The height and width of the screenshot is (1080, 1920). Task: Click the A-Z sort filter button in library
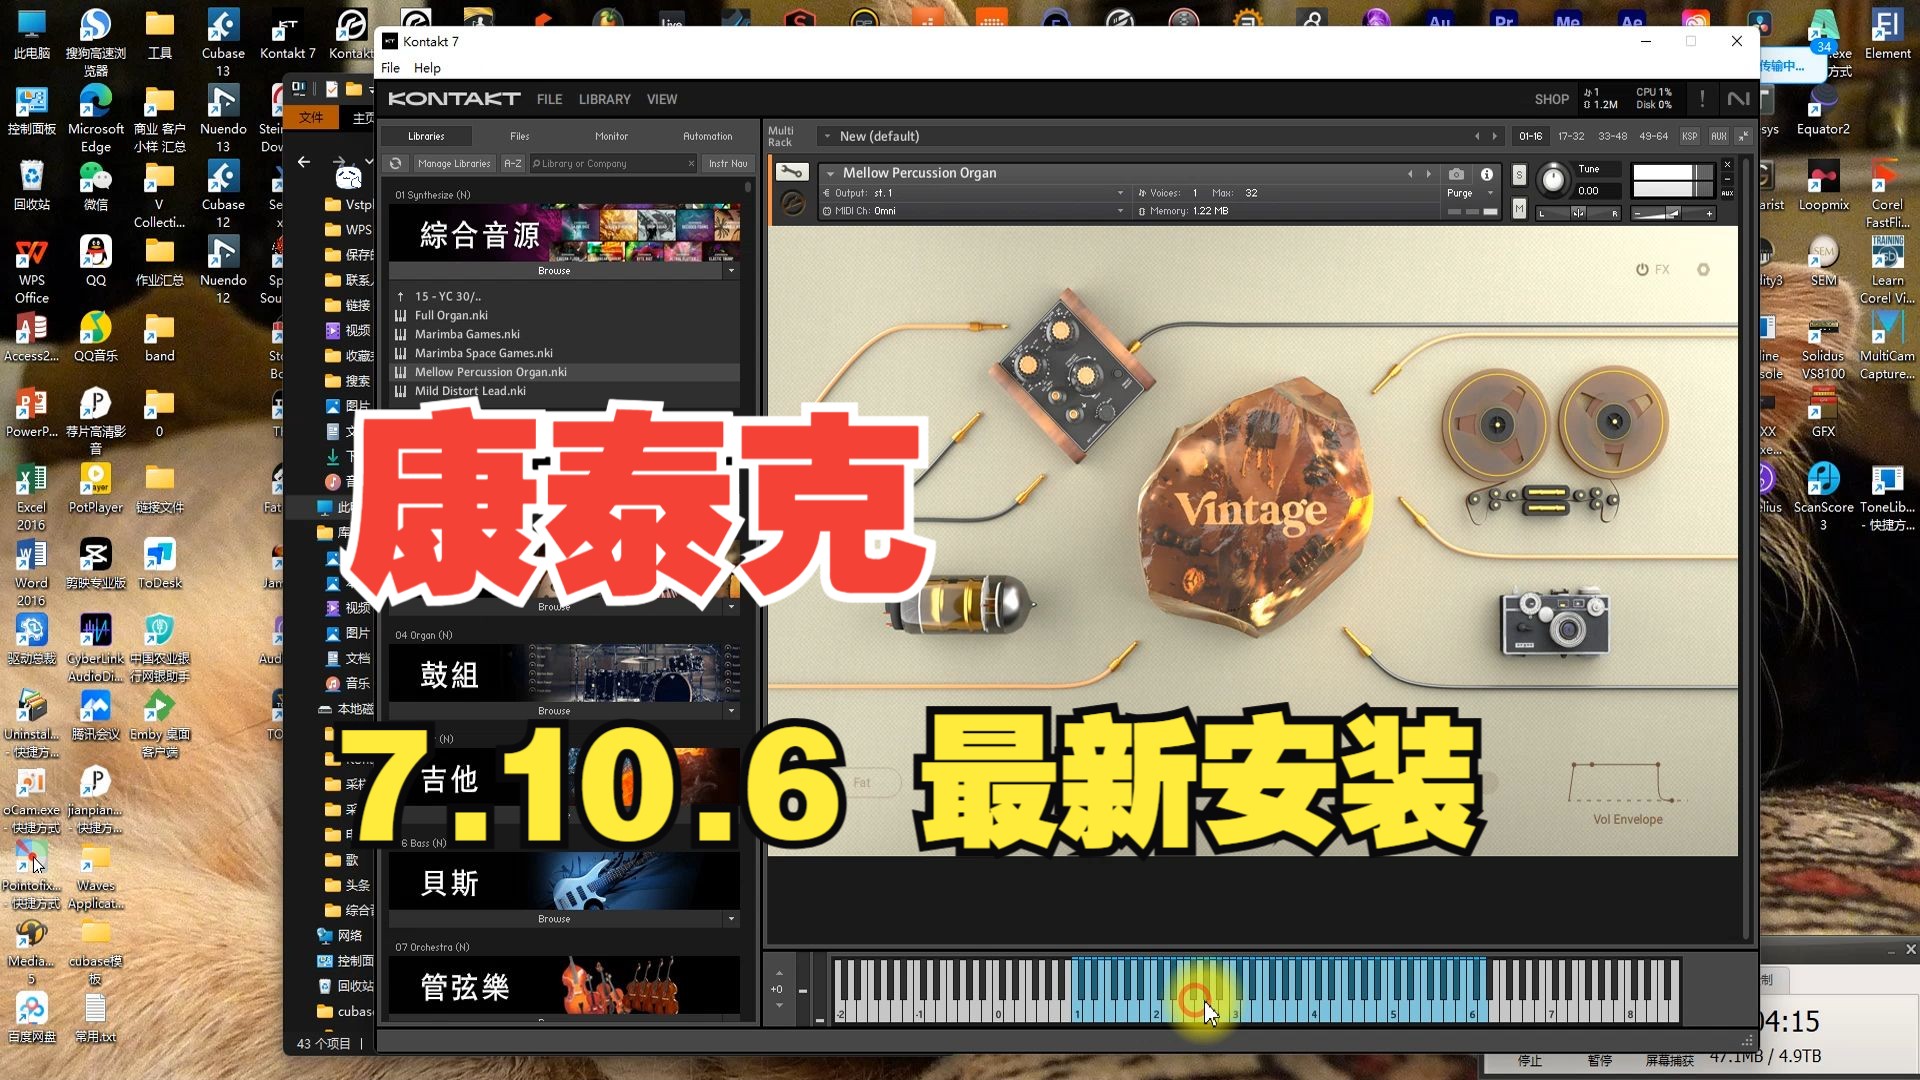512,164
